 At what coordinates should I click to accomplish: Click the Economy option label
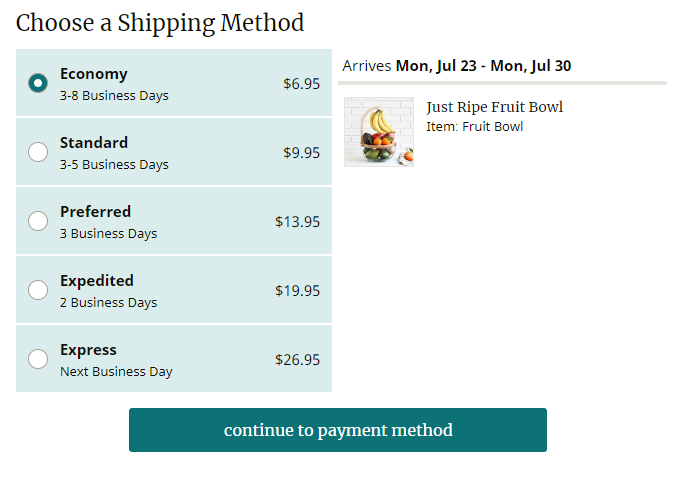click(x=94, y=74)
